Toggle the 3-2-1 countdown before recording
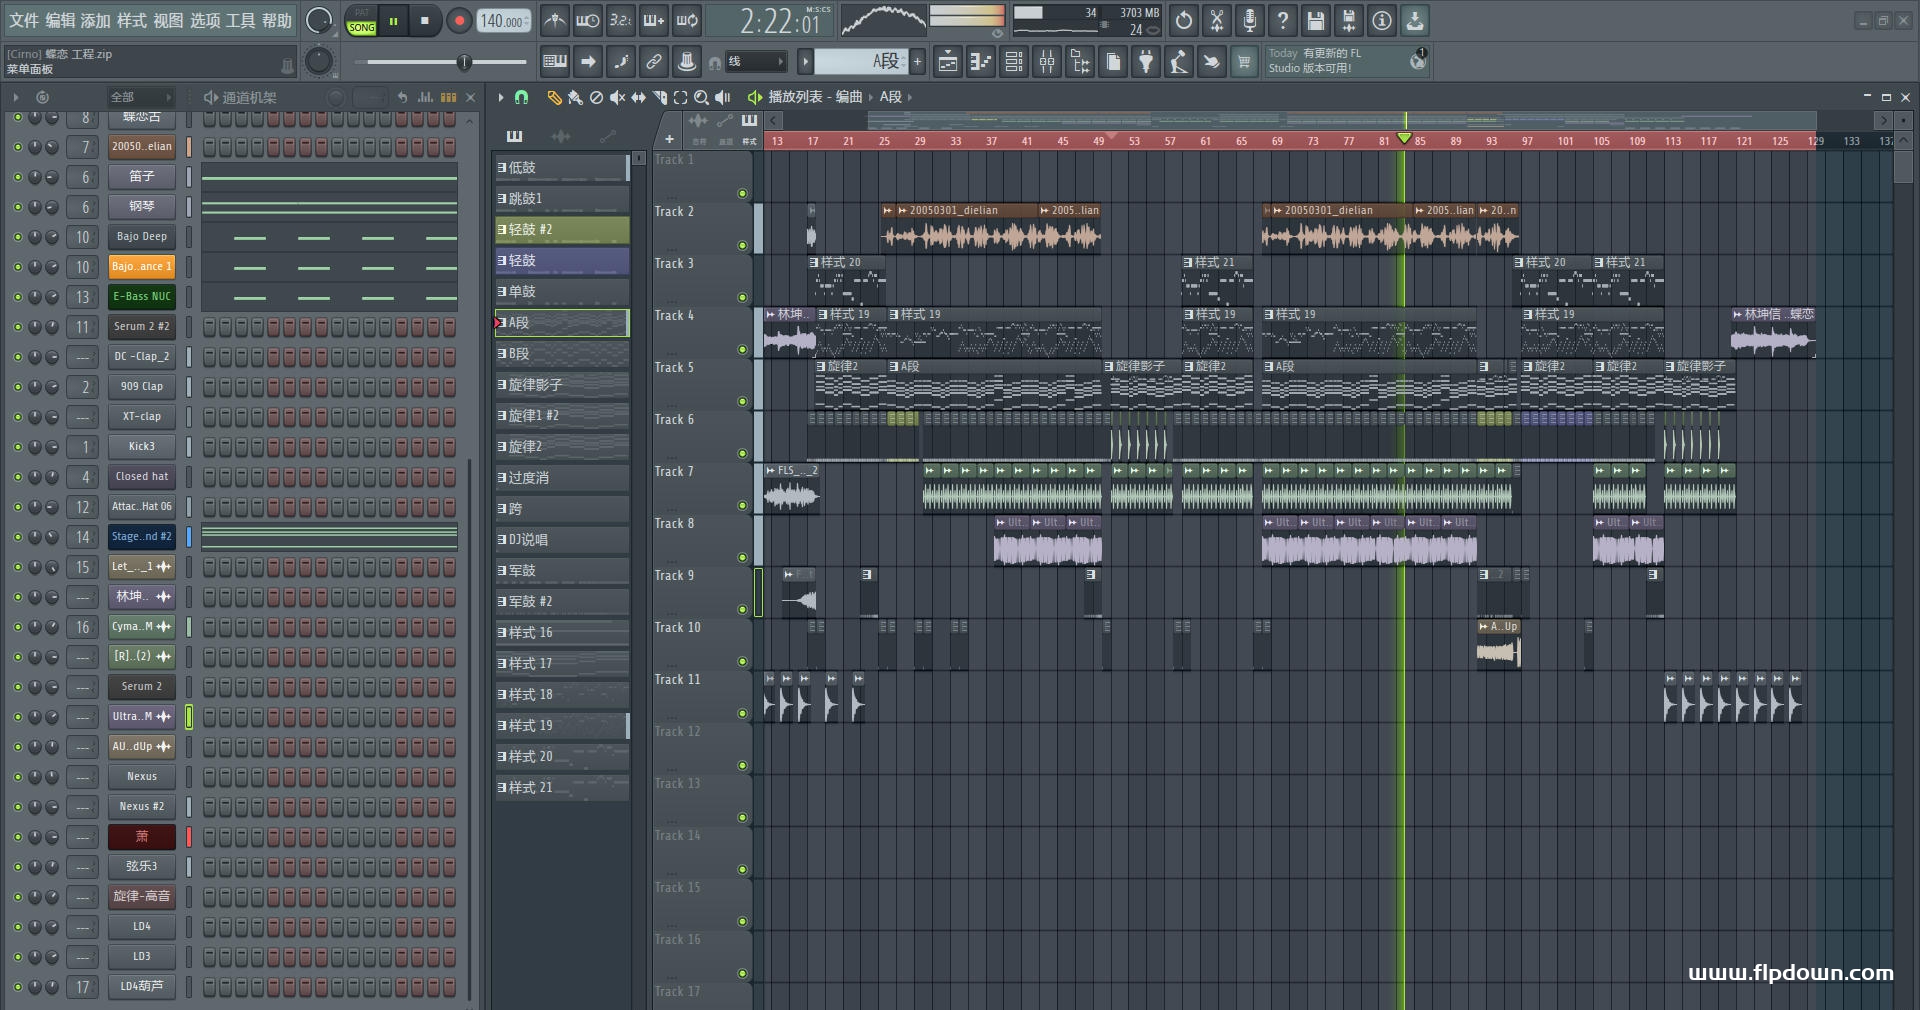The width and height of the screenshot is (1920, 1010). (x=621, y=20)
